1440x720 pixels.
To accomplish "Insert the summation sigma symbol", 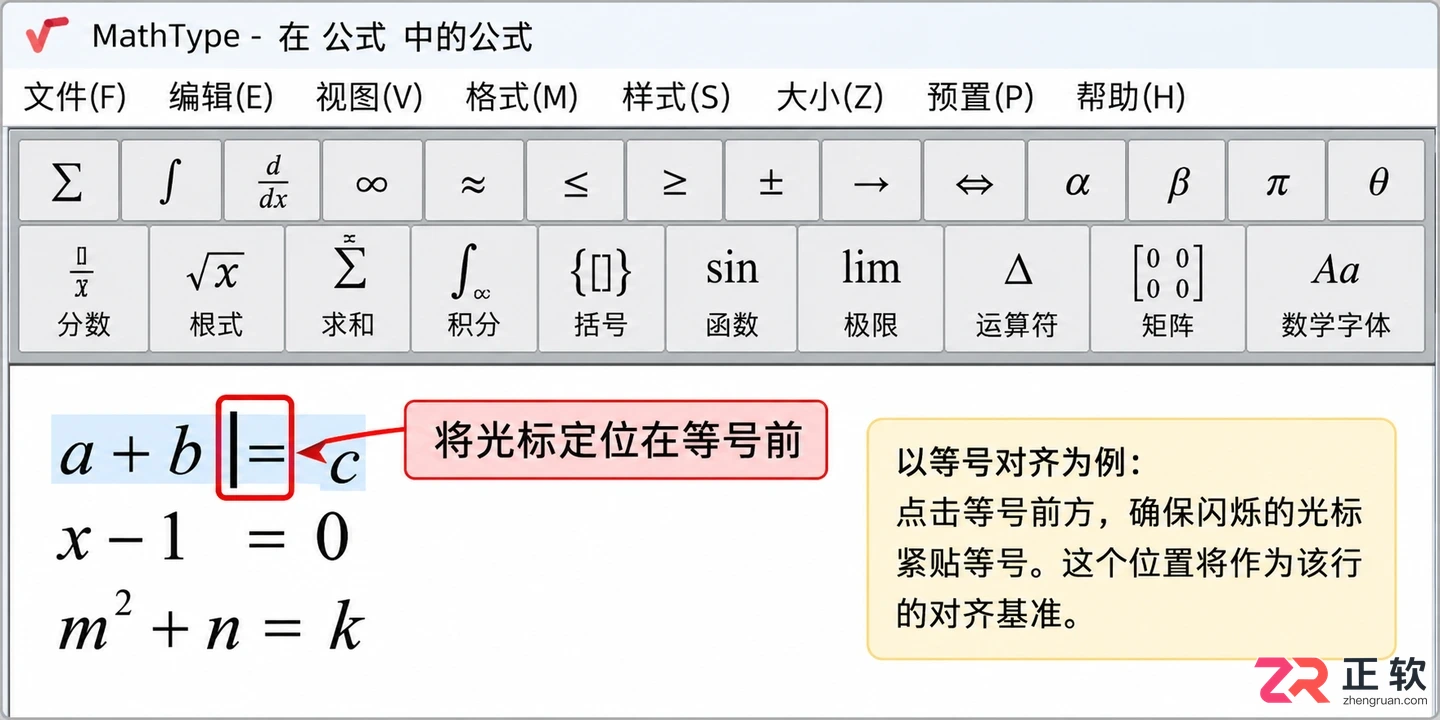I will pyautogui.click(x=68, y=181).
